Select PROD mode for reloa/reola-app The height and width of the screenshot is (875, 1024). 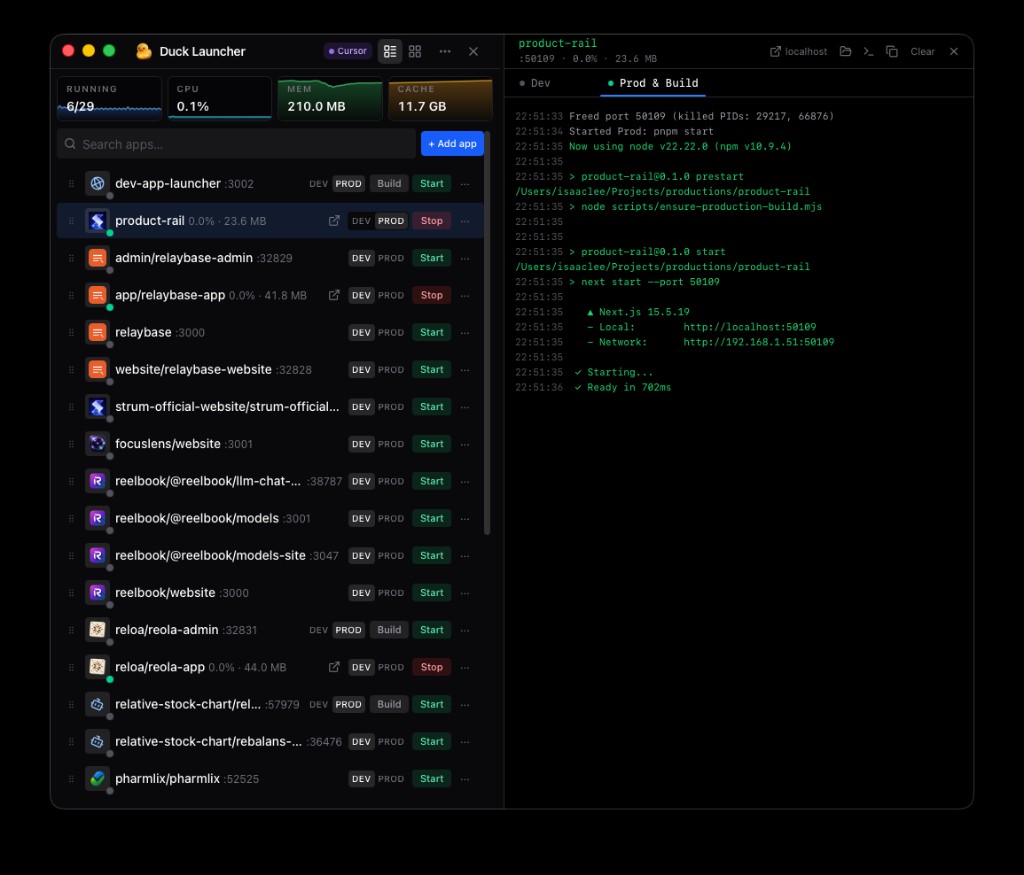[x=391, y=667]
